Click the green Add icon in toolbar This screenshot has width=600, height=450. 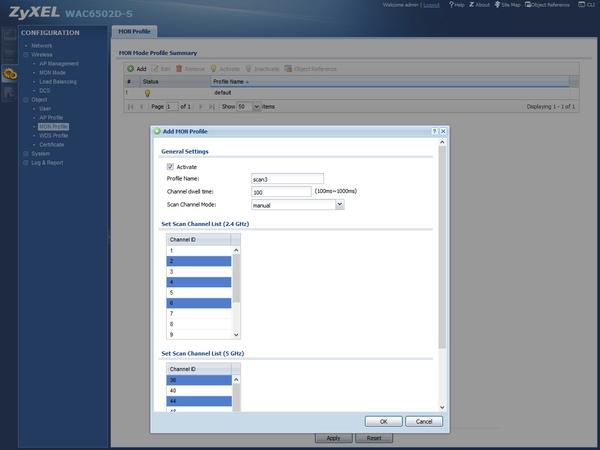[x=130, y=69]
